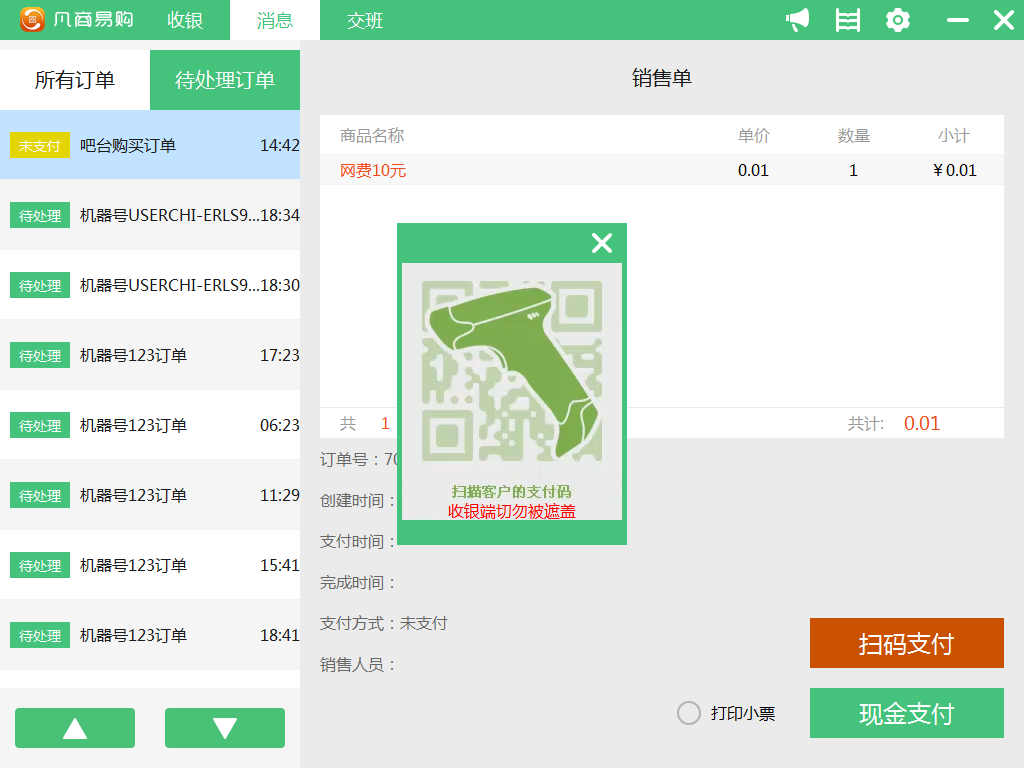Open the settings gear icon
1024x768 pixels.
[x=898, y=20]
